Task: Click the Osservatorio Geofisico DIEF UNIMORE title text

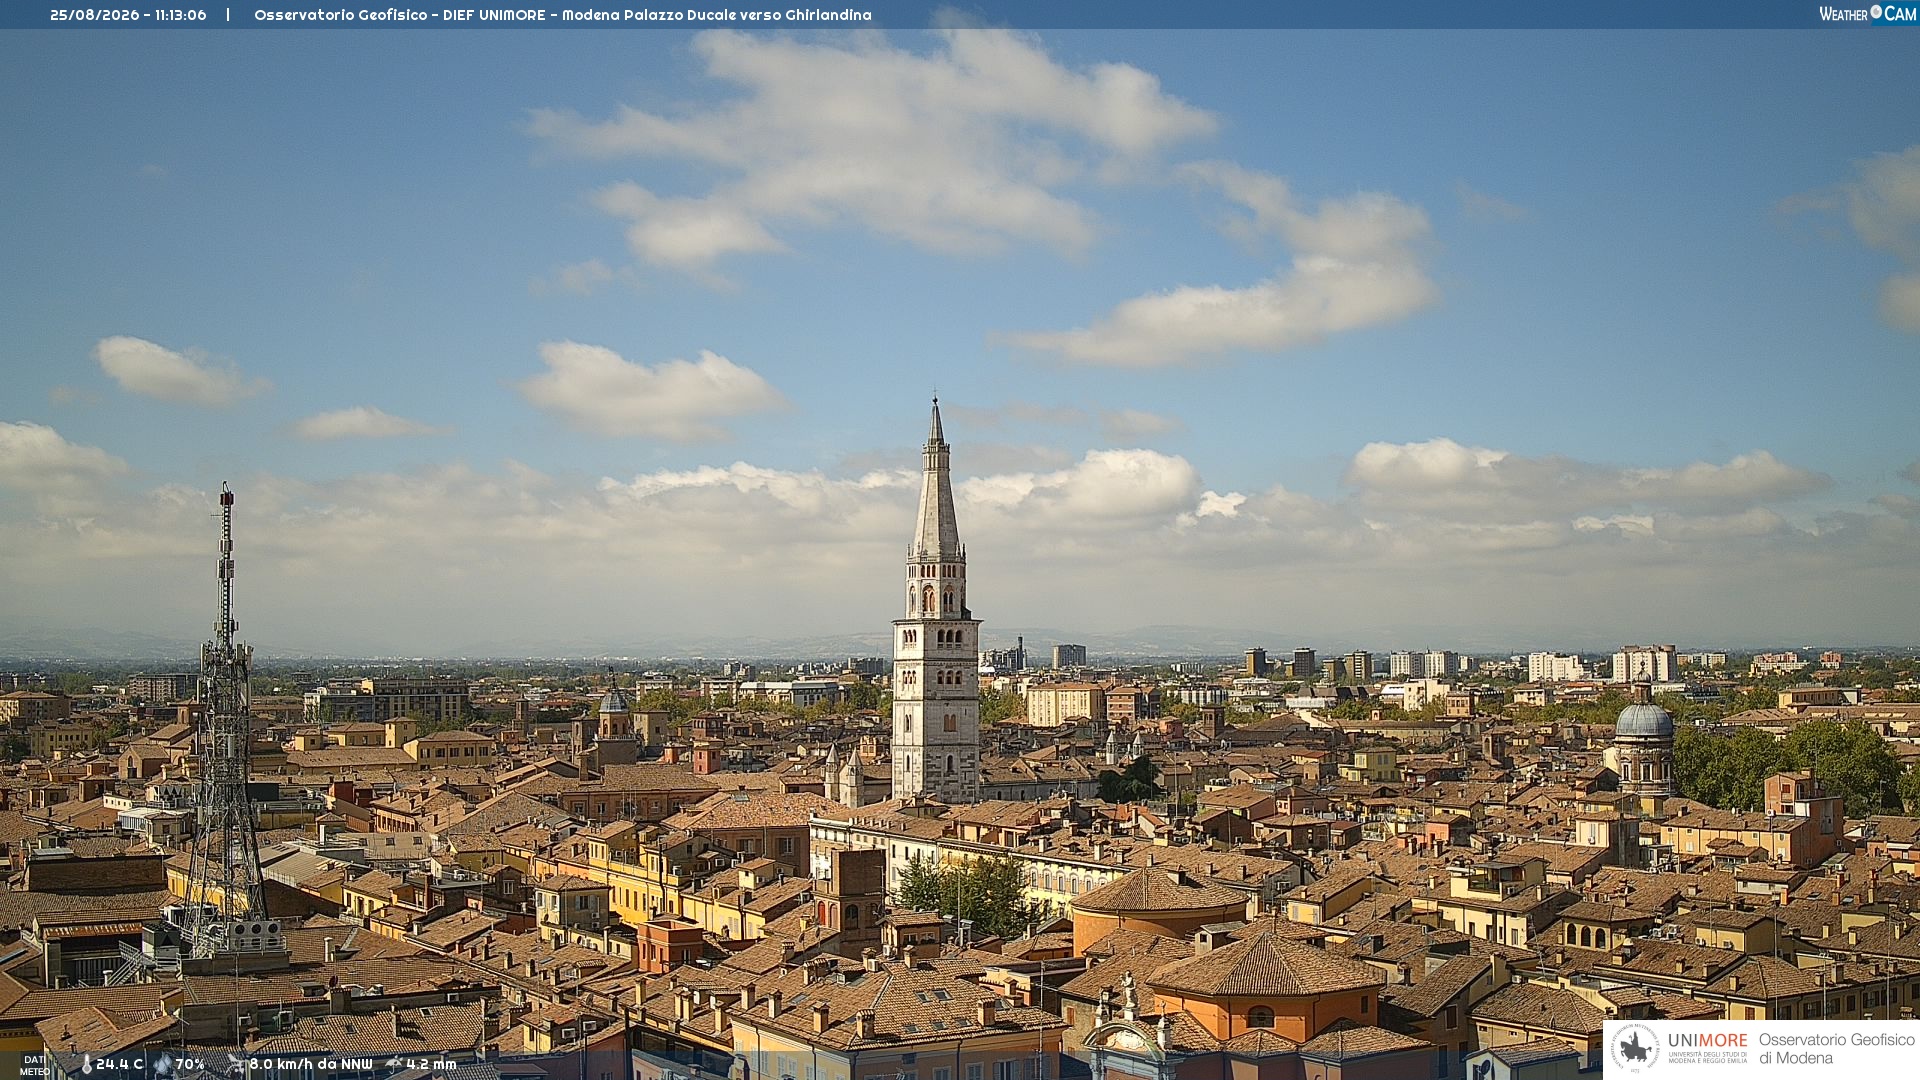Action: pos(563,15)
